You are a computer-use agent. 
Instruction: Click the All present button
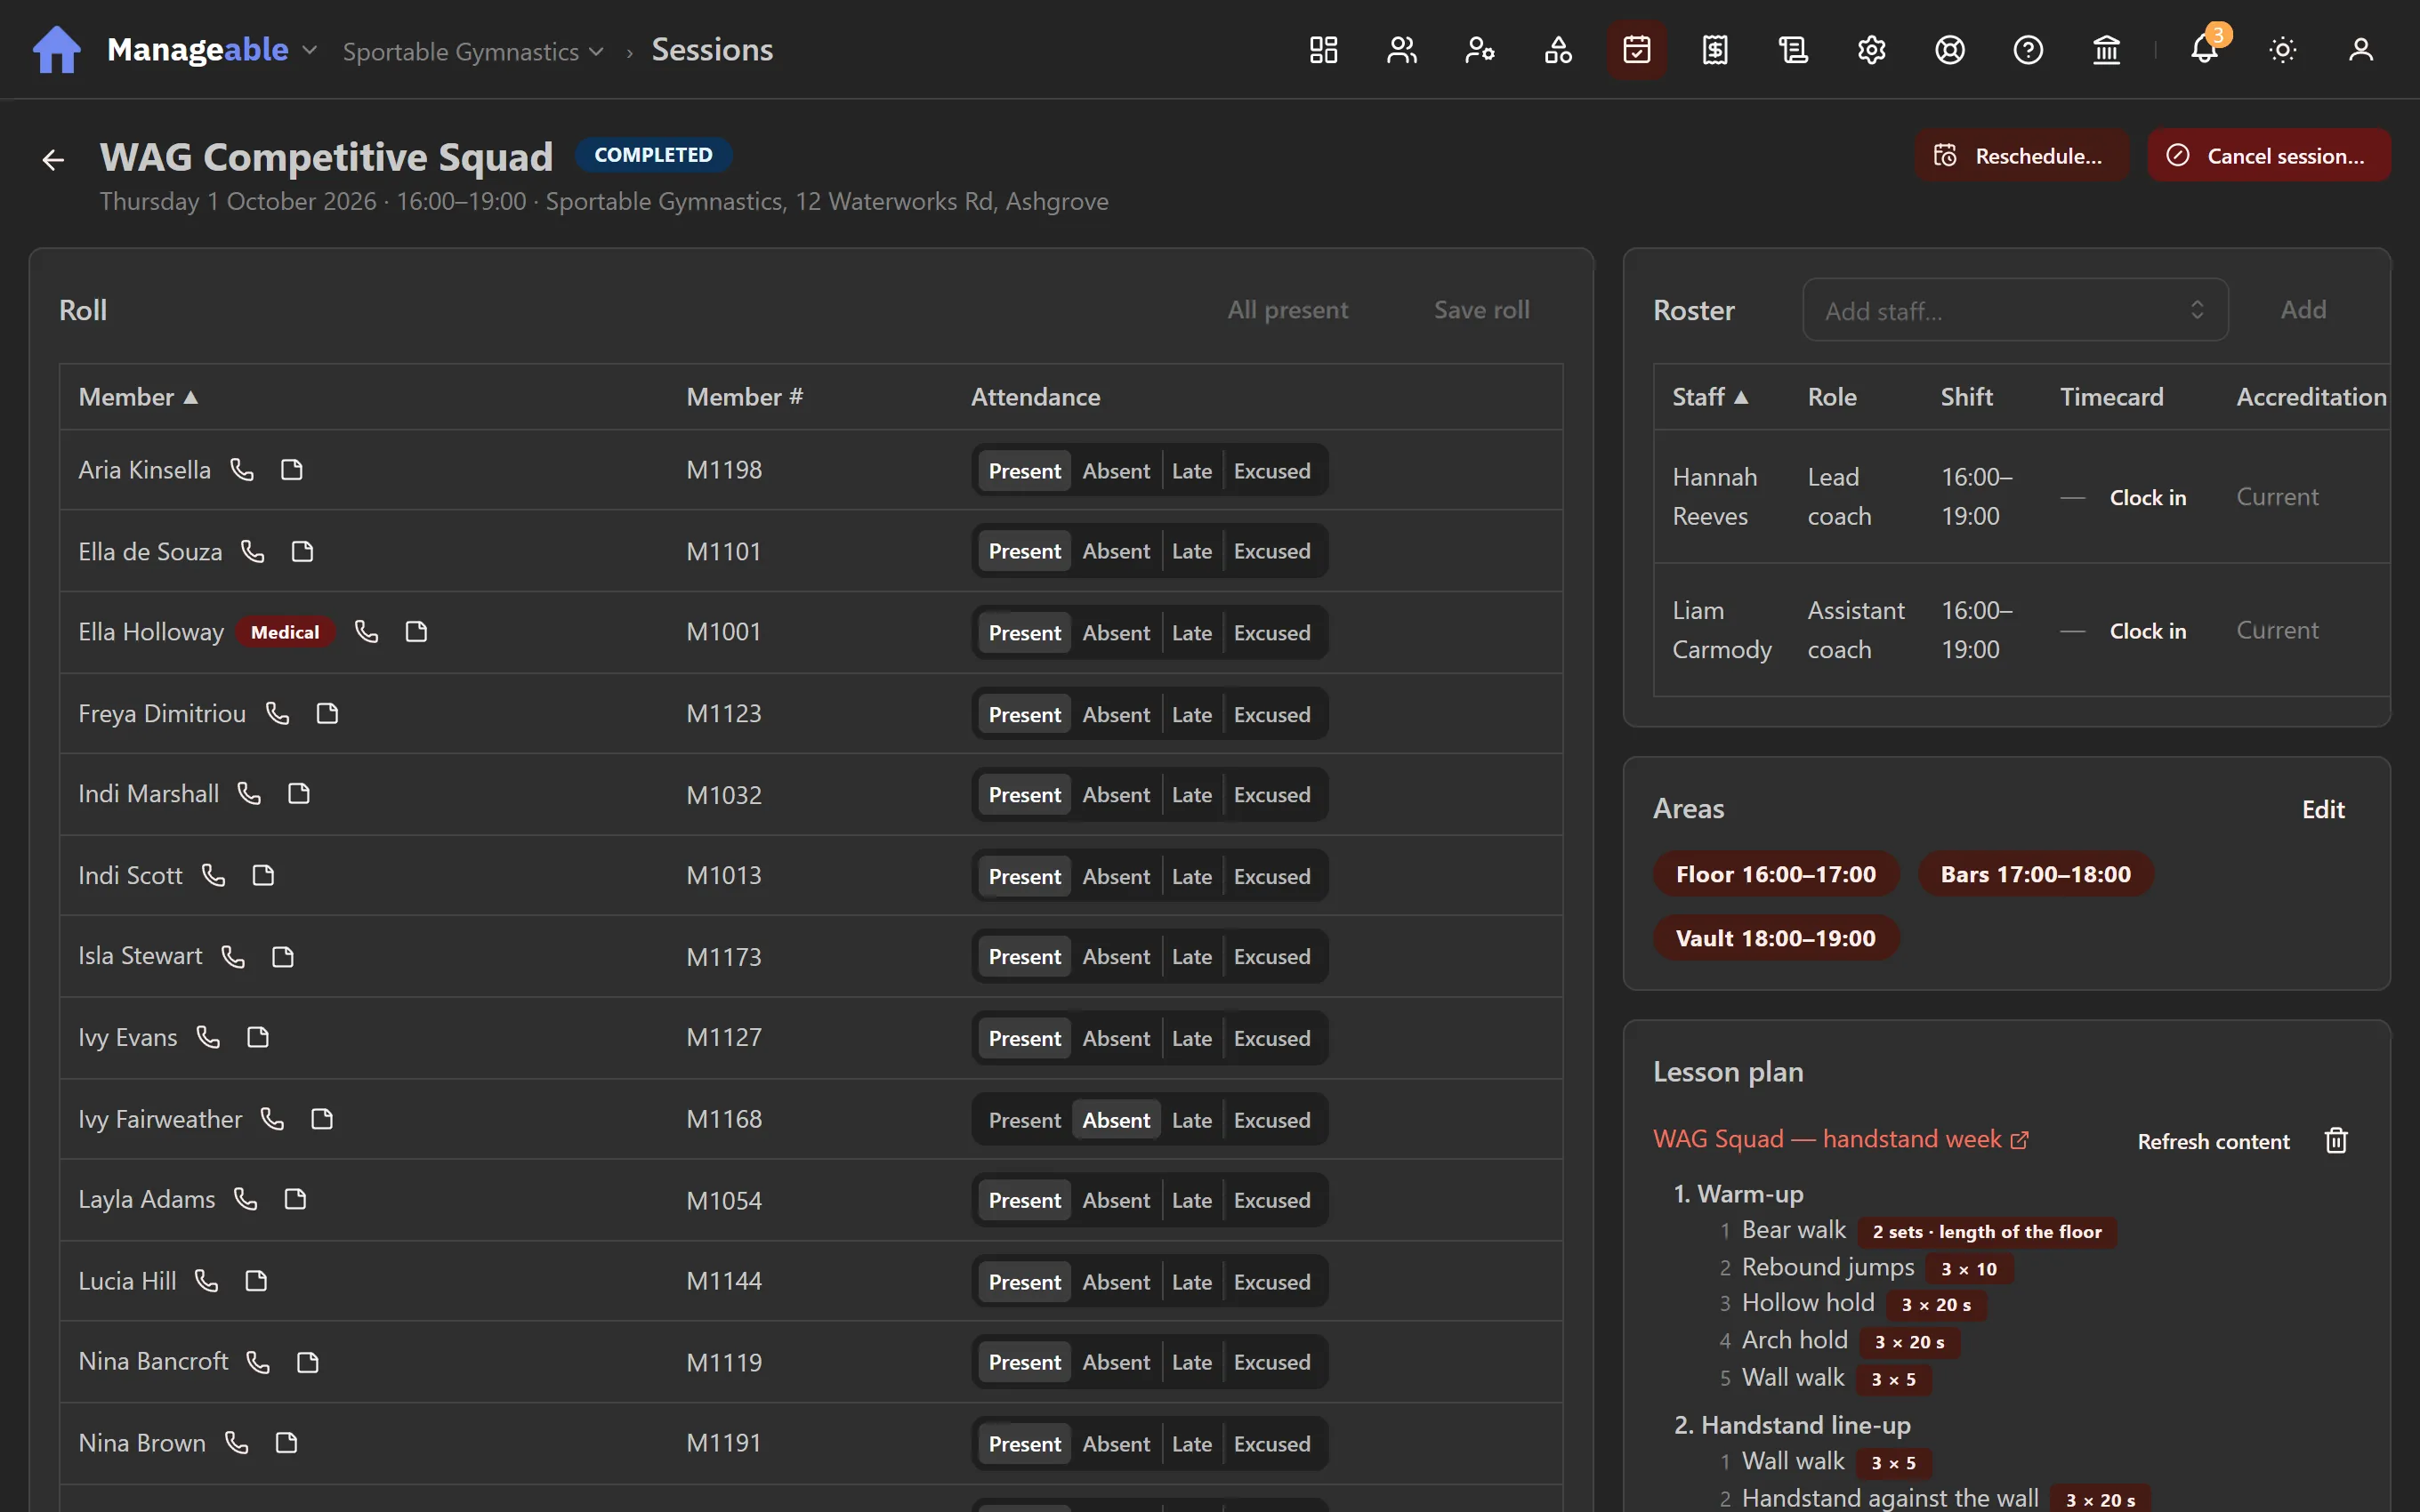(x=1287, y=310)
